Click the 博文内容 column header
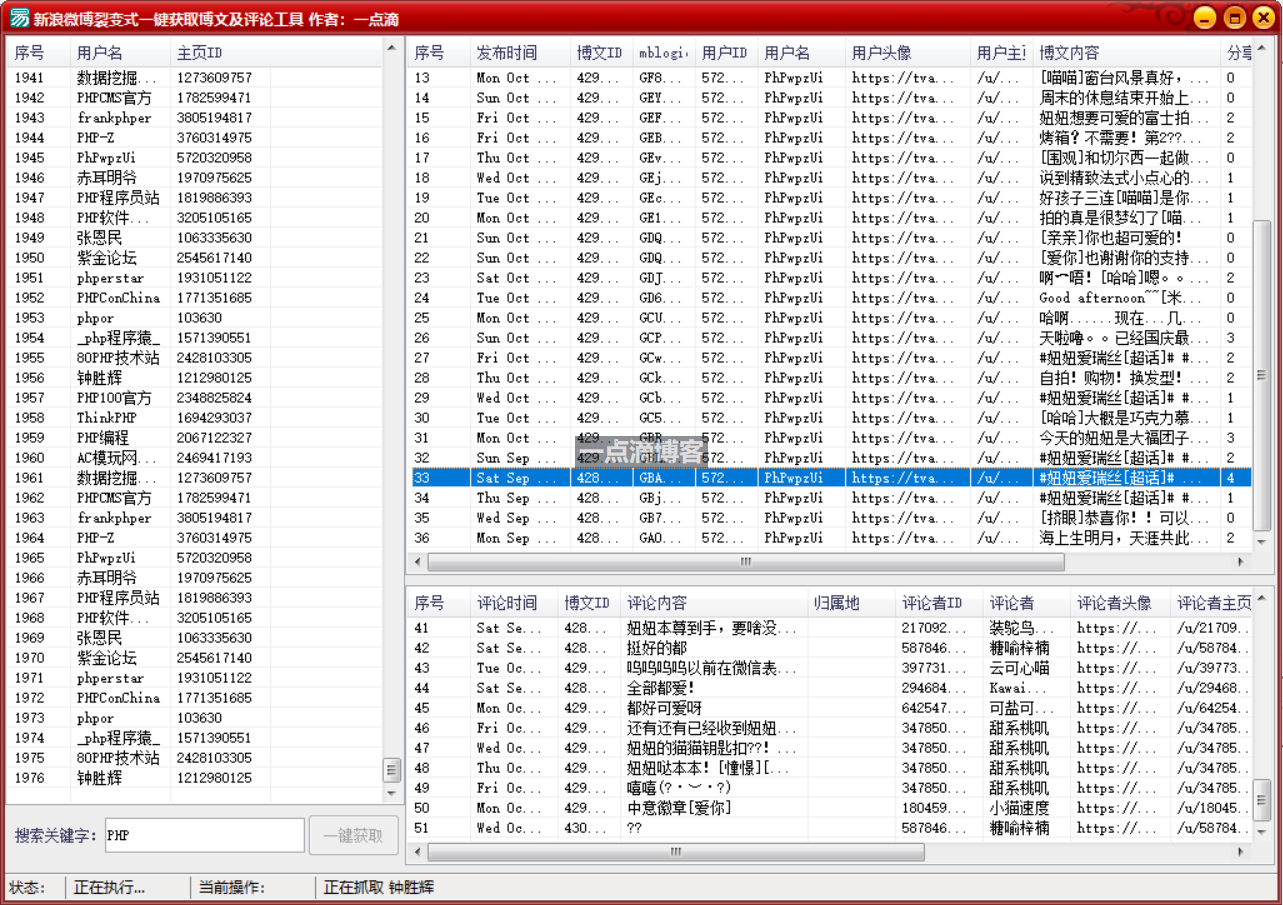 (x=1127, y=53)
